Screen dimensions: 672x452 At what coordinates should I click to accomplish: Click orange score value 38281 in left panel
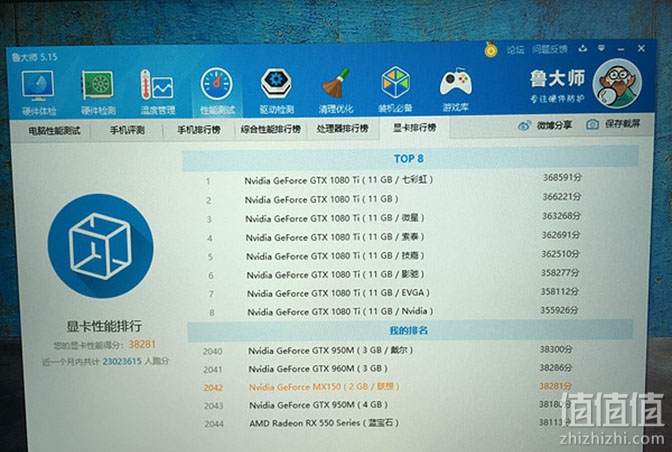tap(142, 344)
